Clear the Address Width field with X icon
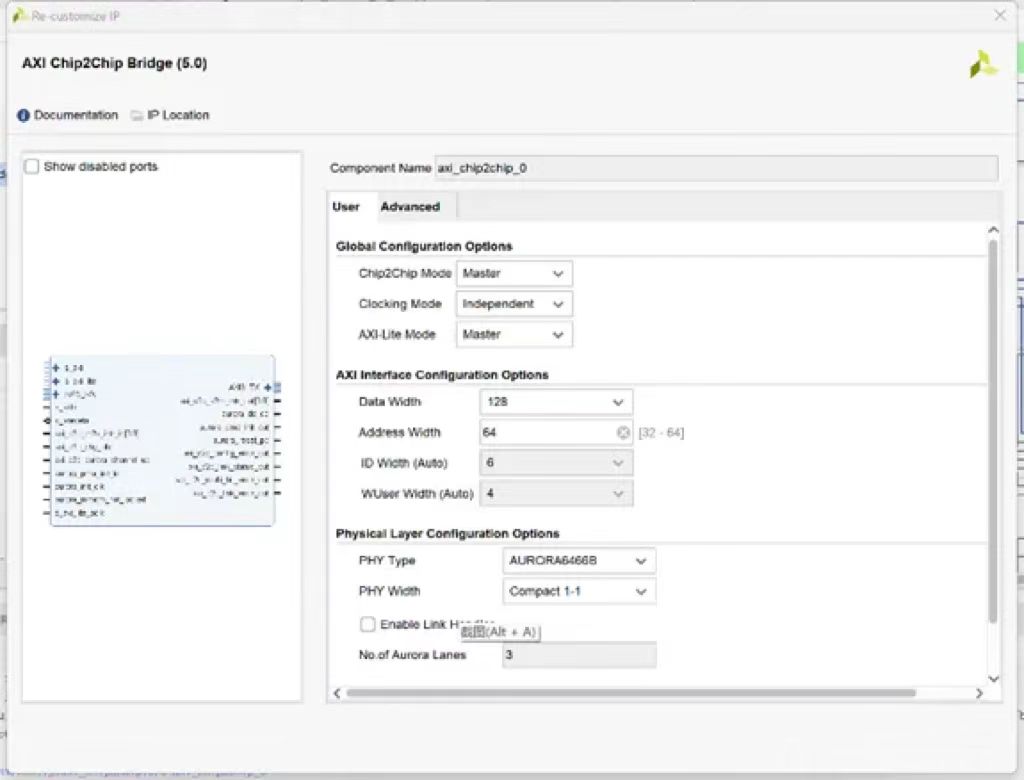1024x780 pixels. pyautogui.click(x=623, y=433)
